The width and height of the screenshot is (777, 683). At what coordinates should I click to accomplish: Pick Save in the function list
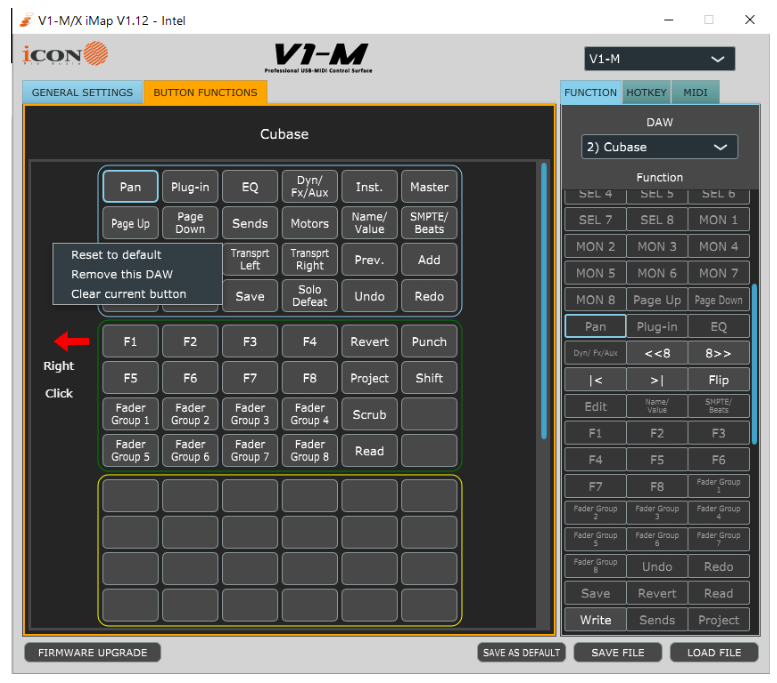pos(595,593)
